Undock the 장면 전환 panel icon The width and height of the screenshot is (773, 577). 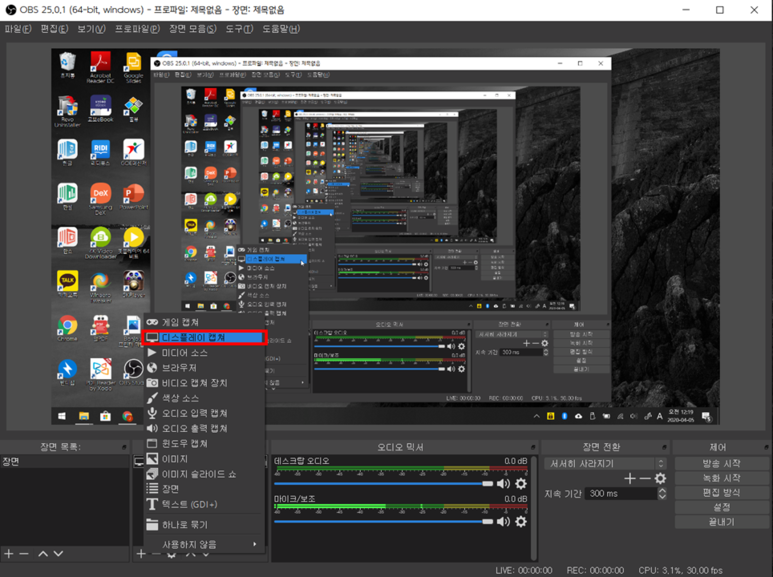(665, 447)
